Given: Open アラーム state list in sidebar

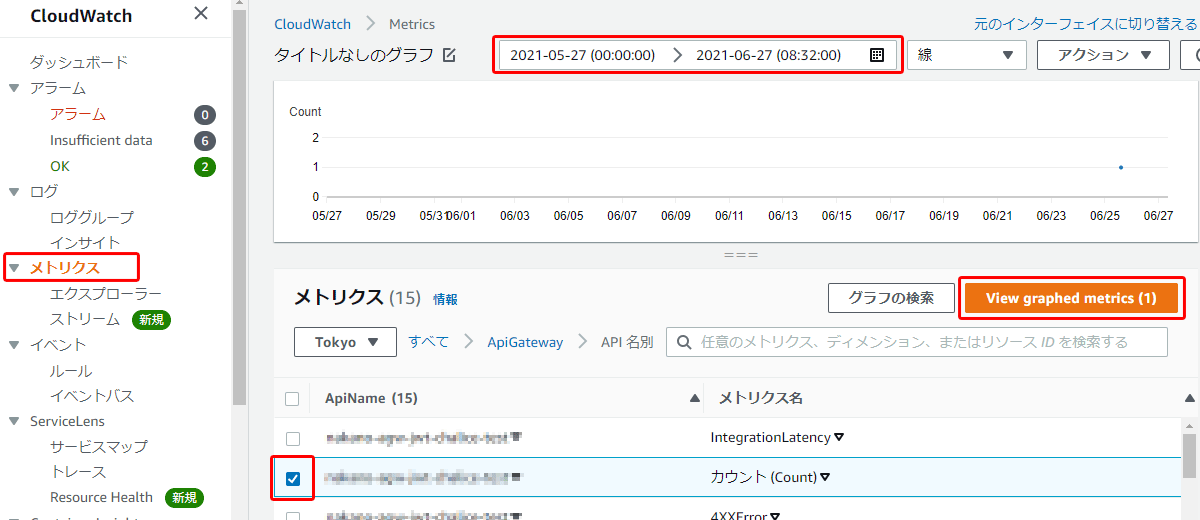Looking at the screenshot, I should pyautogui.click(x=78, y=114).
